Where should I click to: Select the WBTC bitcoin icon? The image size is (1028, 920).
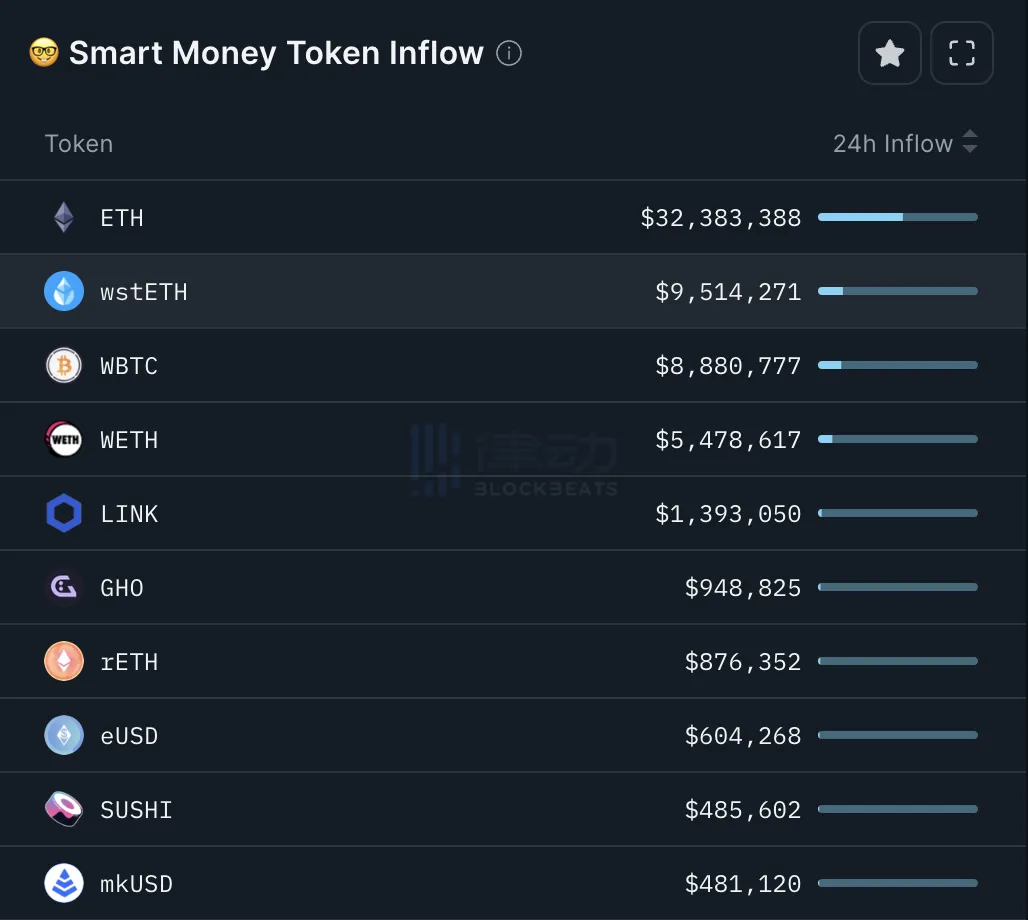64,365
